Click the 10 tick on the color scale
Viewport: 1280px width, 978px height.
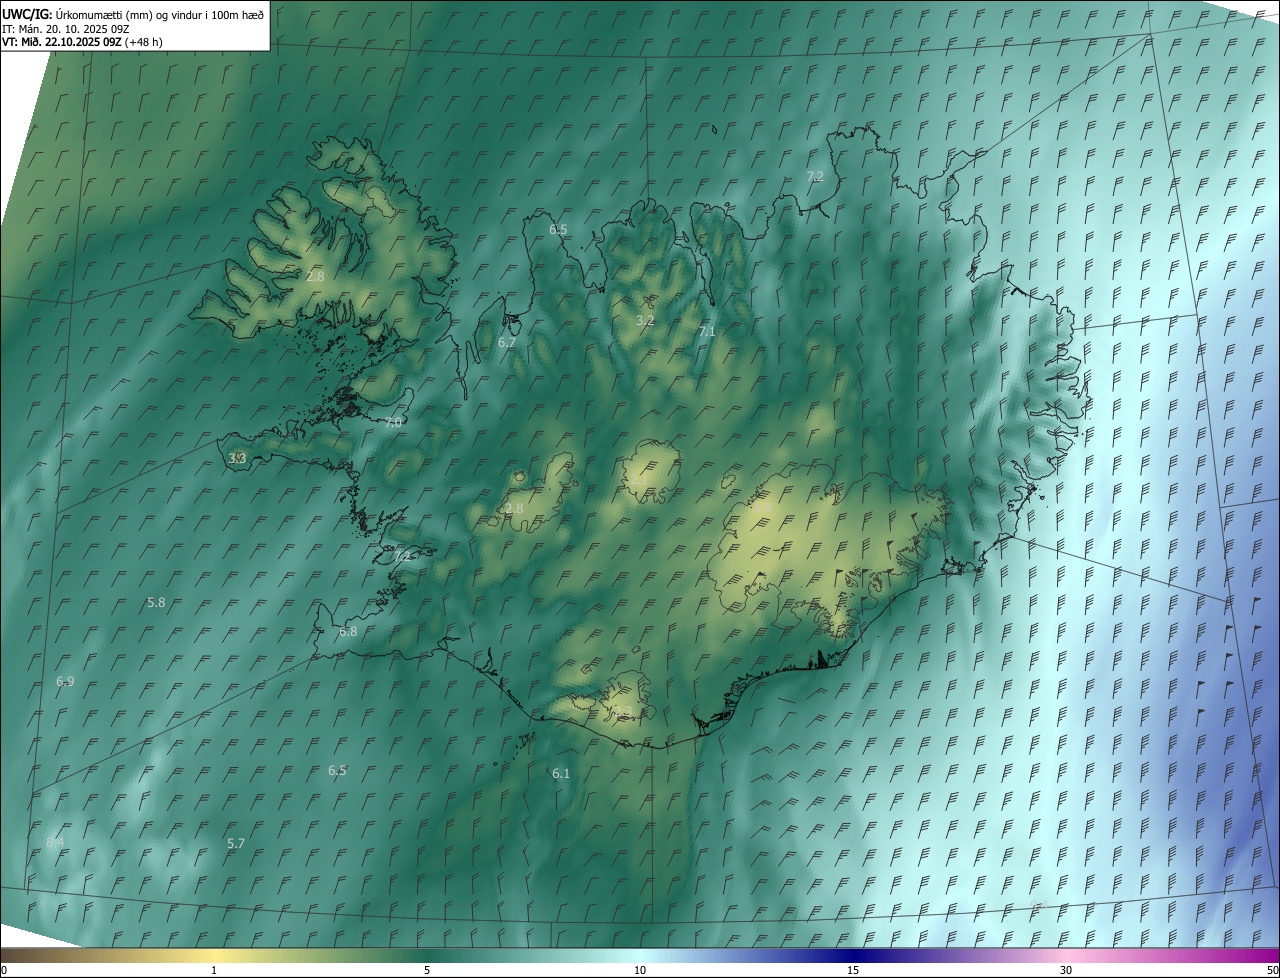[640, 970]
